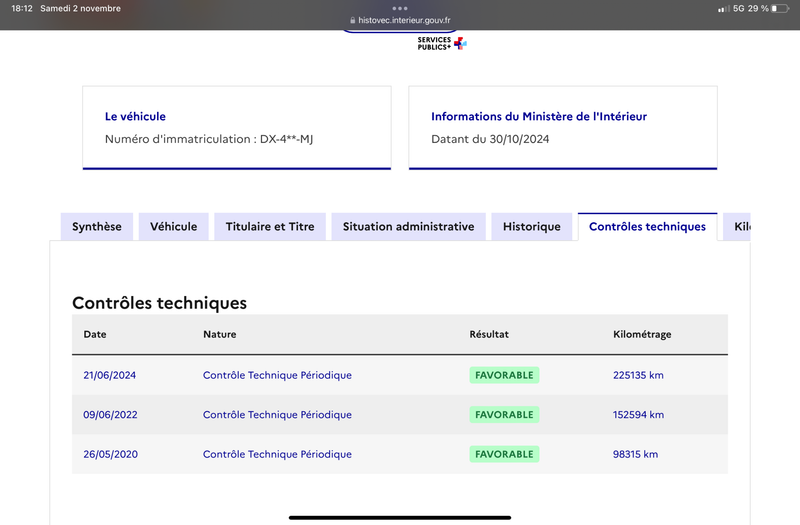Click the Nature column header
The width and height of the screenshot is (800, 525).
[x=219, y=334]
